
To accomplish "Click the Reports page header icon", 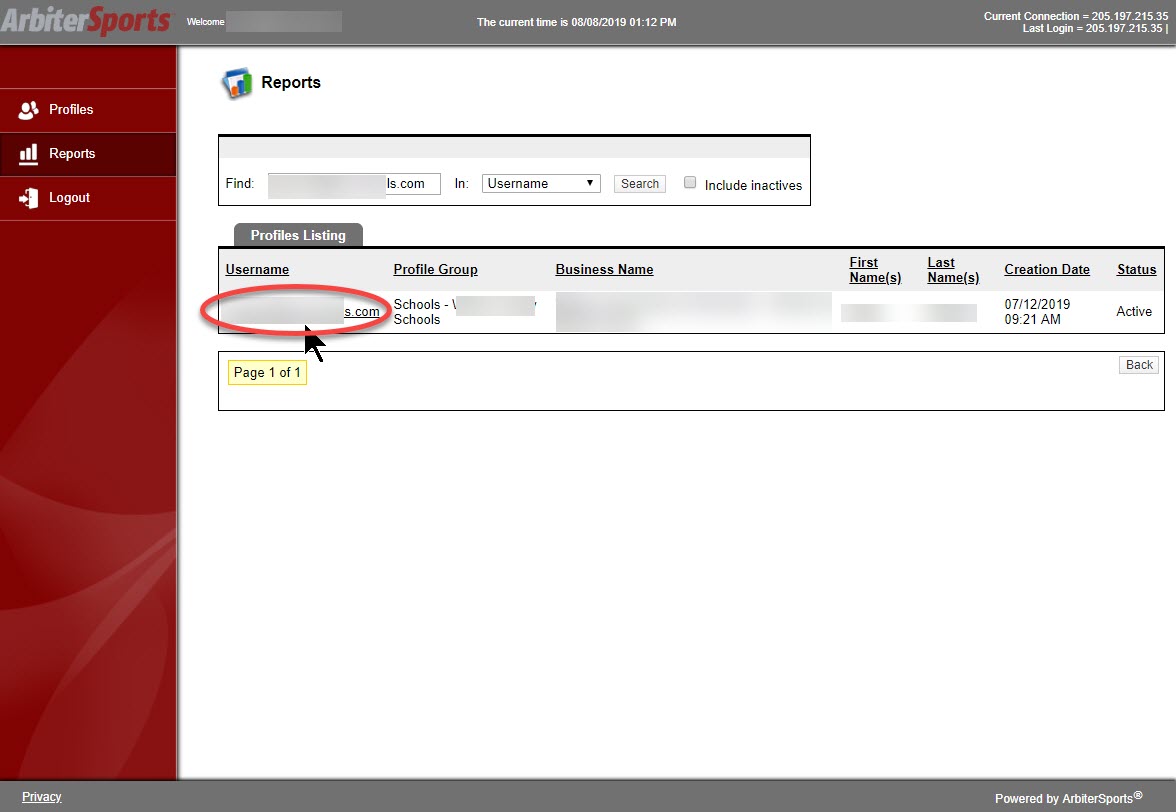I will (237, 83).
